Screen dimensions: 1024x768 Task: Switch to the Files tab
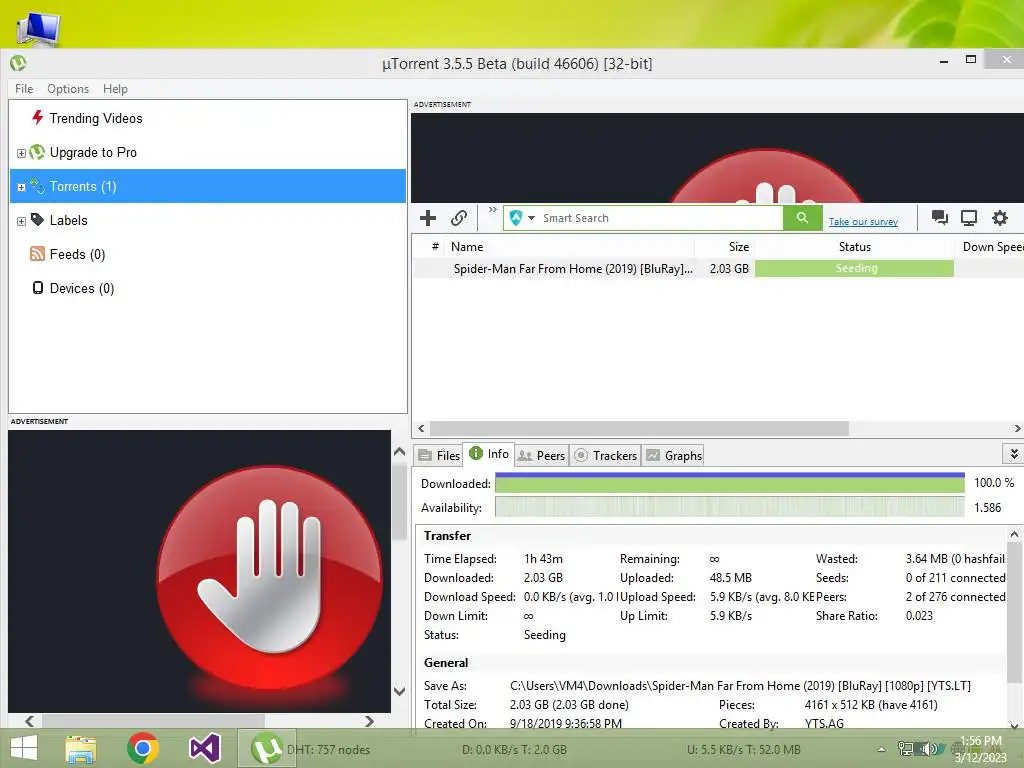[440, 455]
